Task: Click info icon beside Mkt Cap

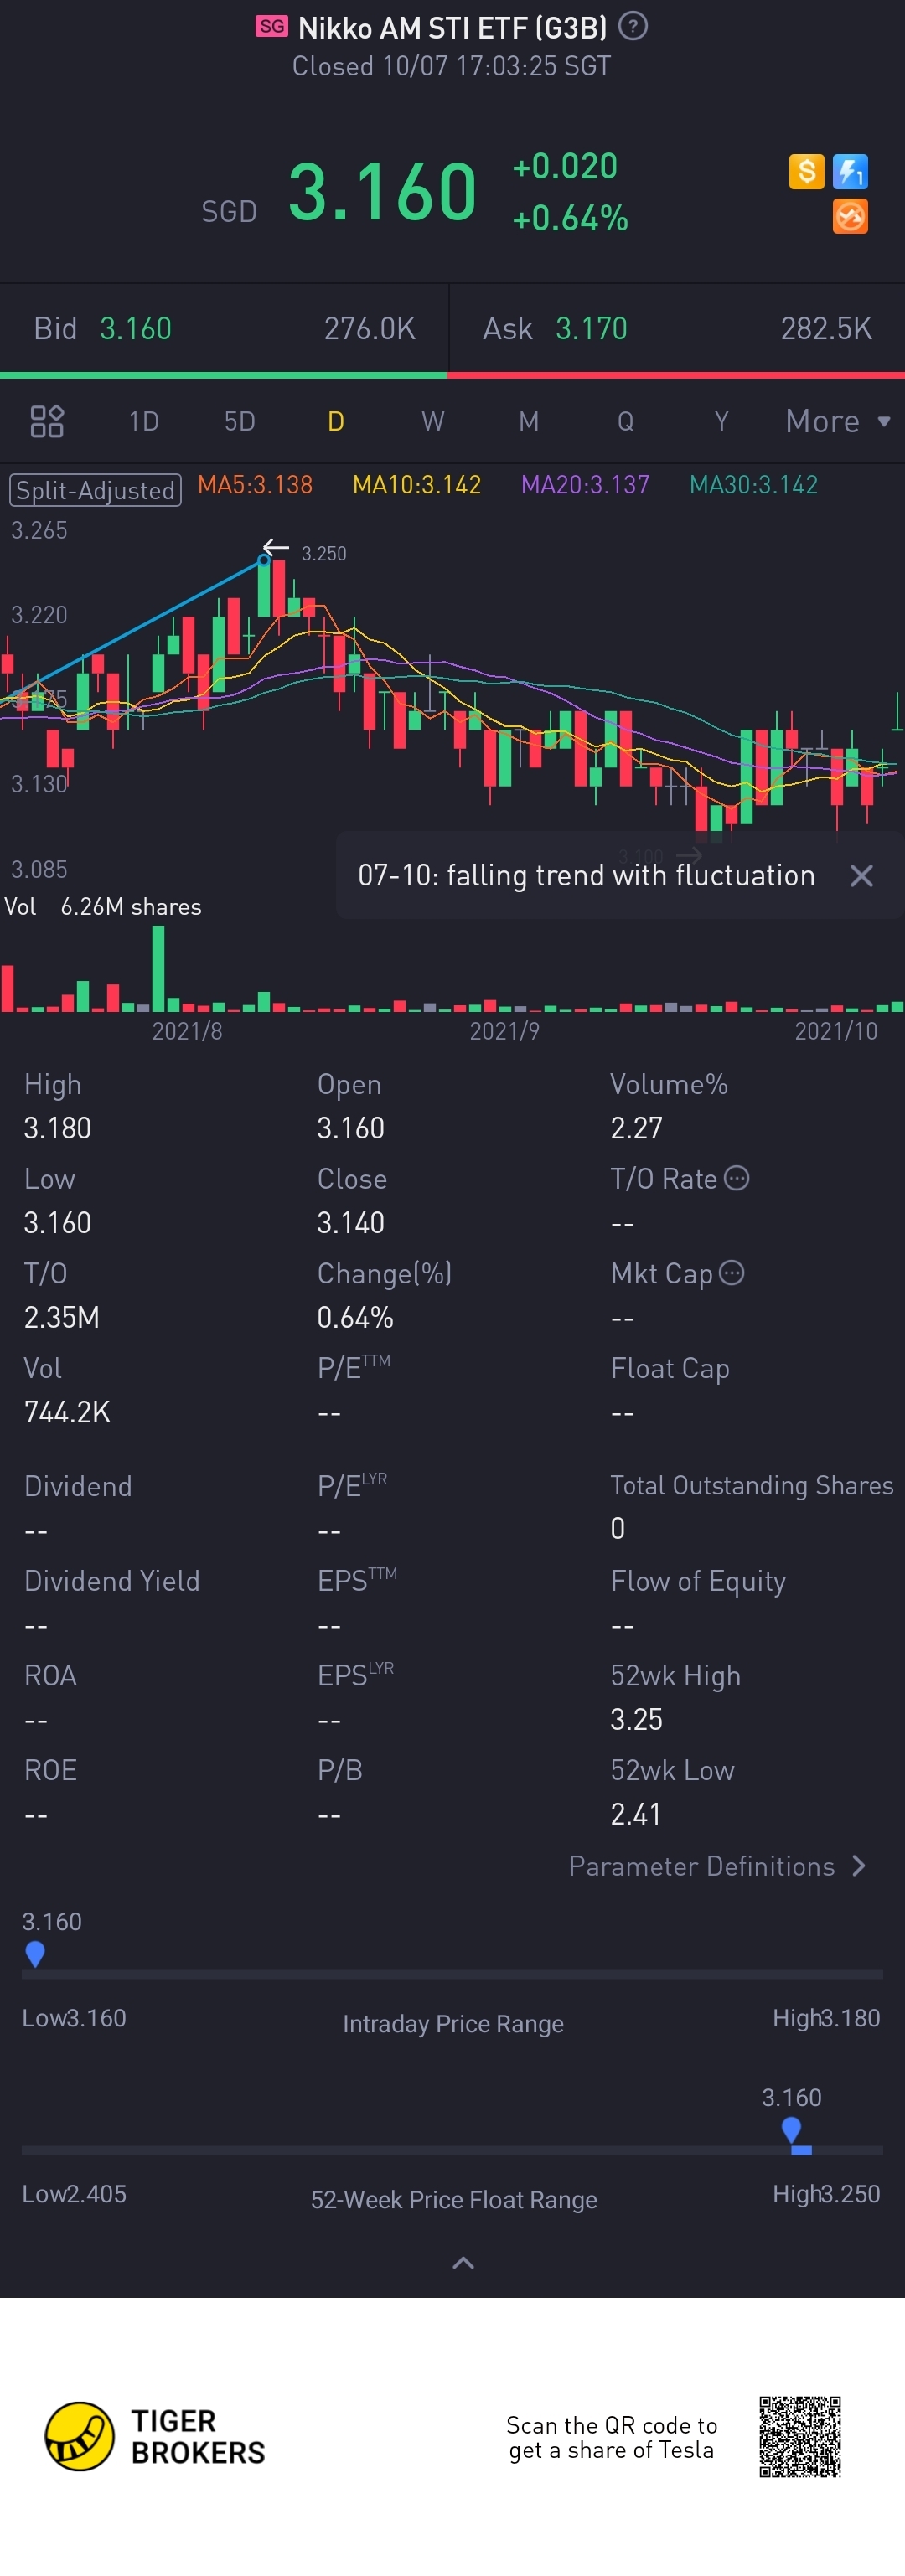Action: point(732,1273)
